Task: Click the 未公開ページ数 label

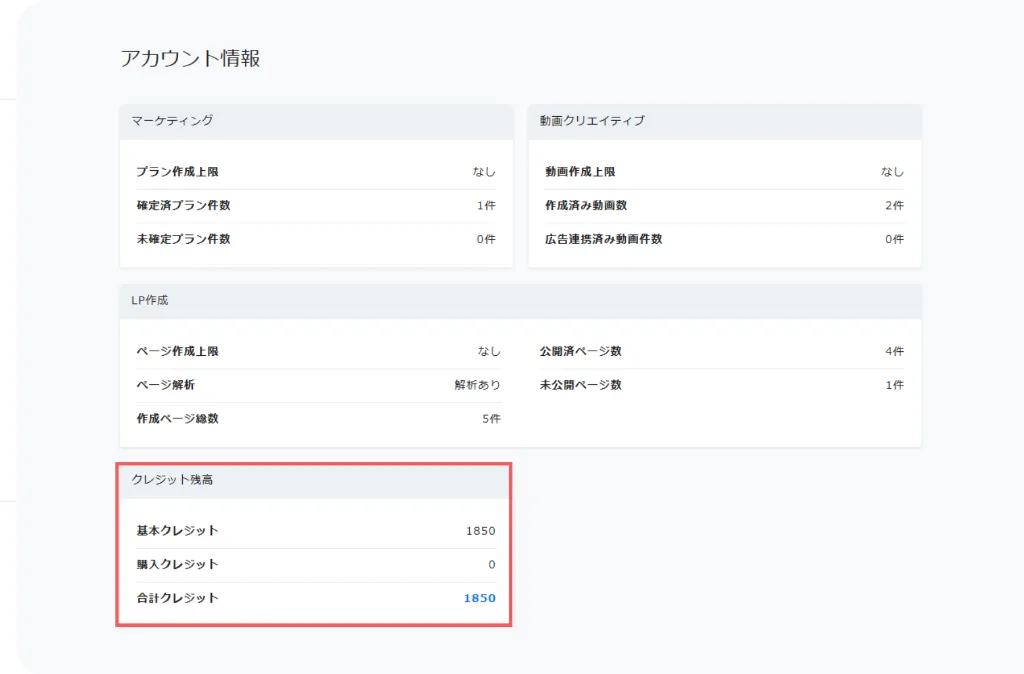Action: [x=580, y=385]
